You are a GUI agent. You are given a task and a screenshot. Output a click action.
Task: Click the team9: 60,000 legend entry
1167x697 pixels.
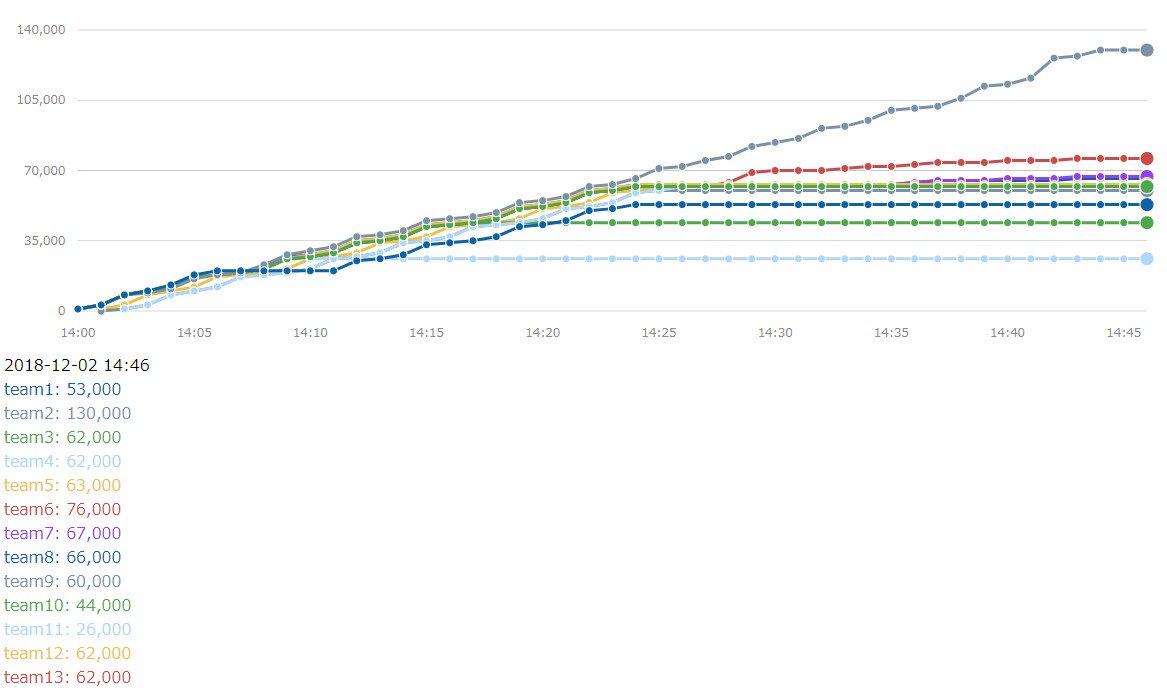pos(63,581)
